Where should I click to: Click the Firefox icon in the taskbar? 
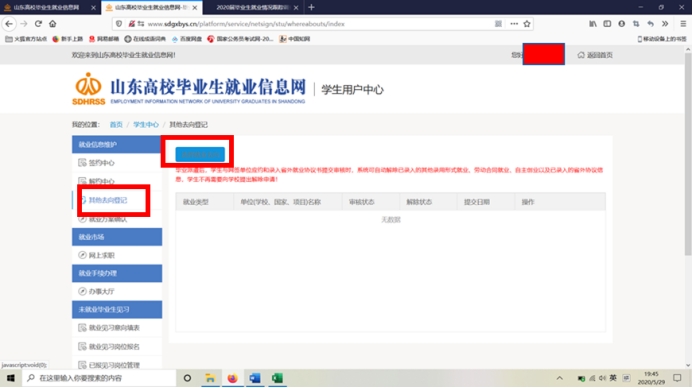click(x=232, y=378)
